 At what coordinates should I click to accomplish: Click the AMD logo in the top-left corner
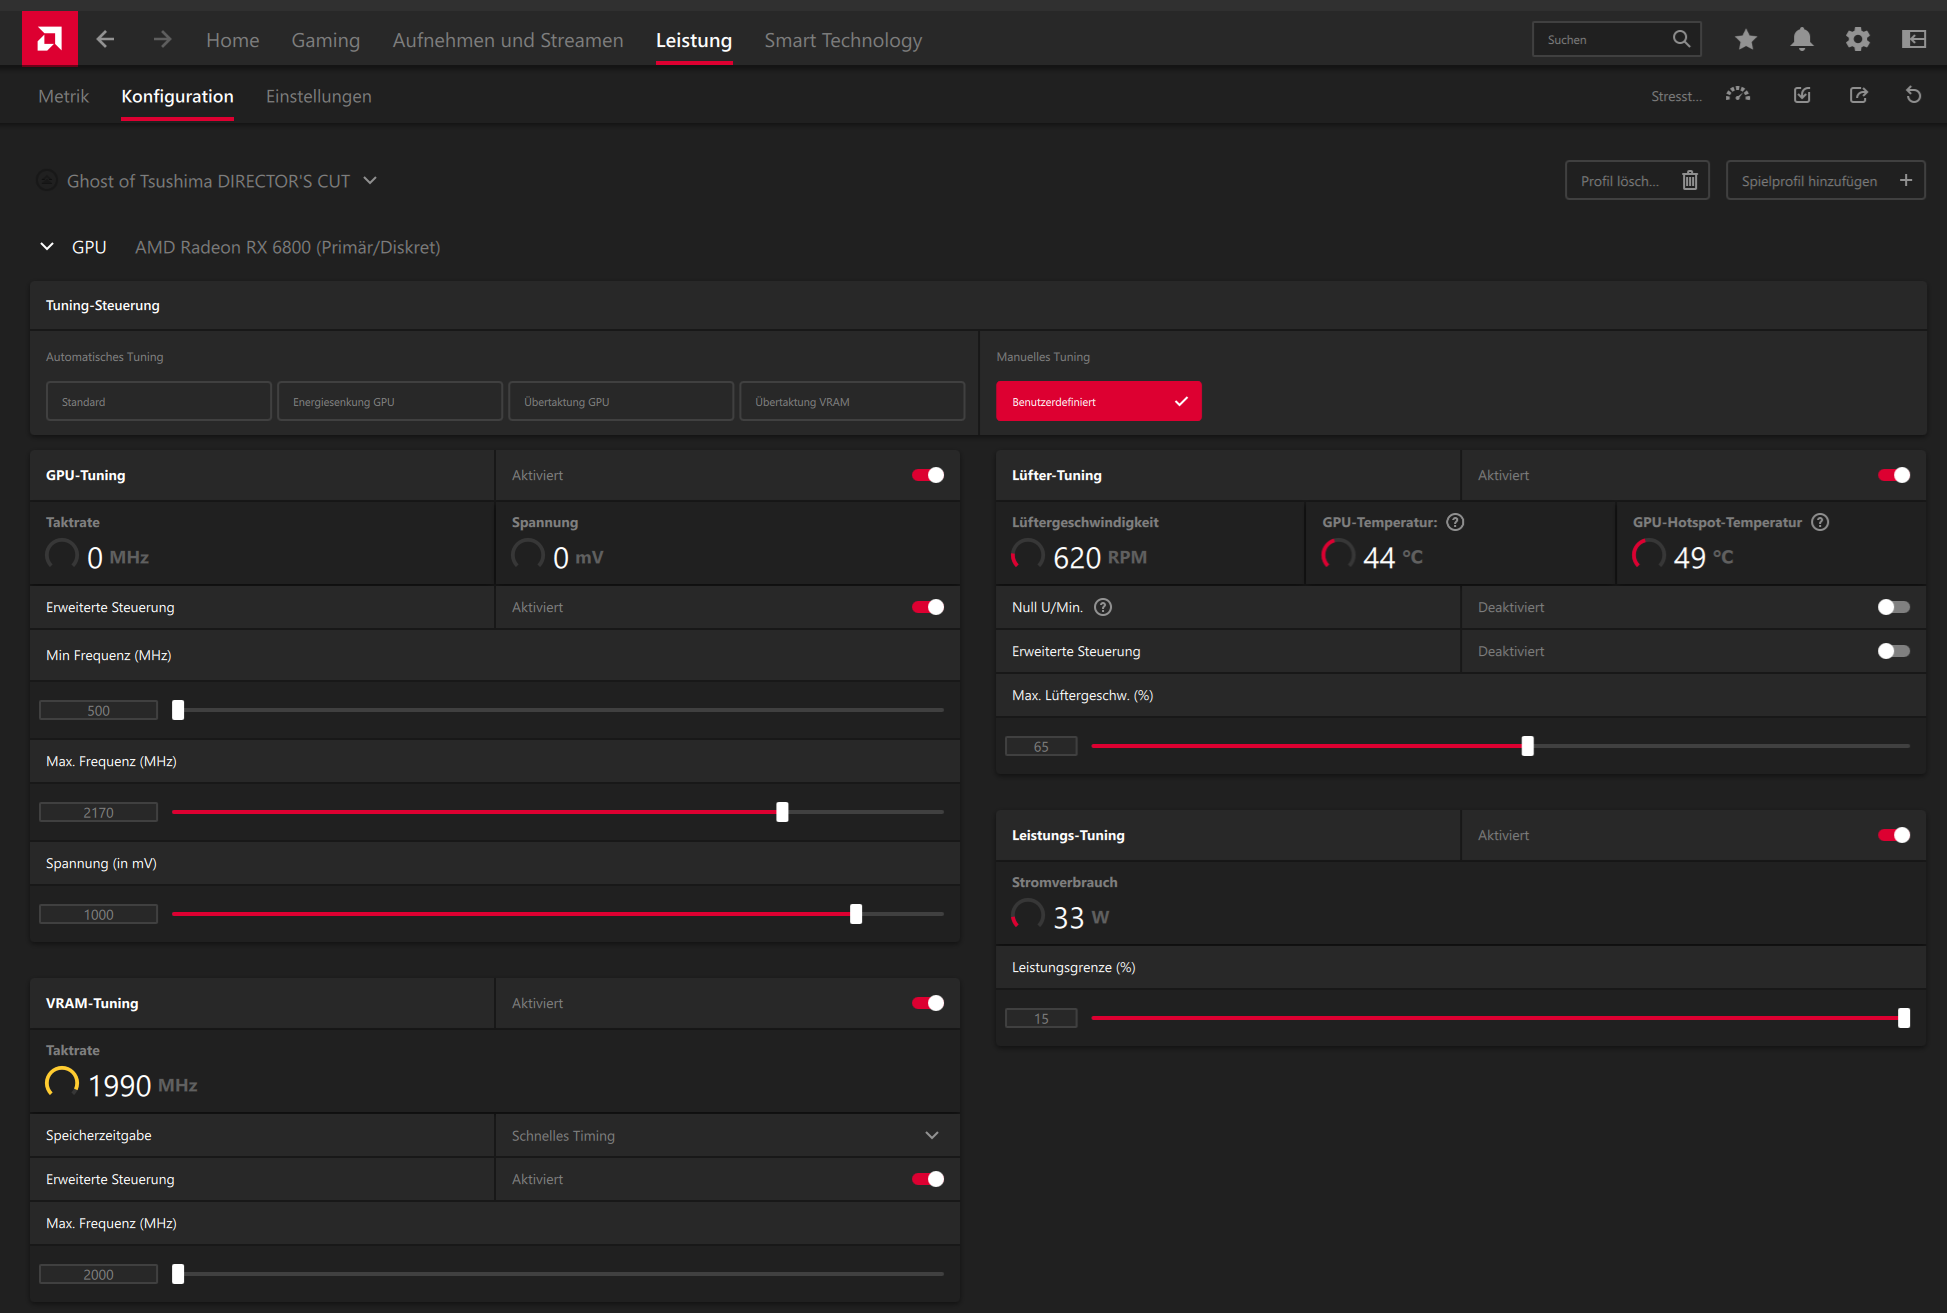point(49,37)
